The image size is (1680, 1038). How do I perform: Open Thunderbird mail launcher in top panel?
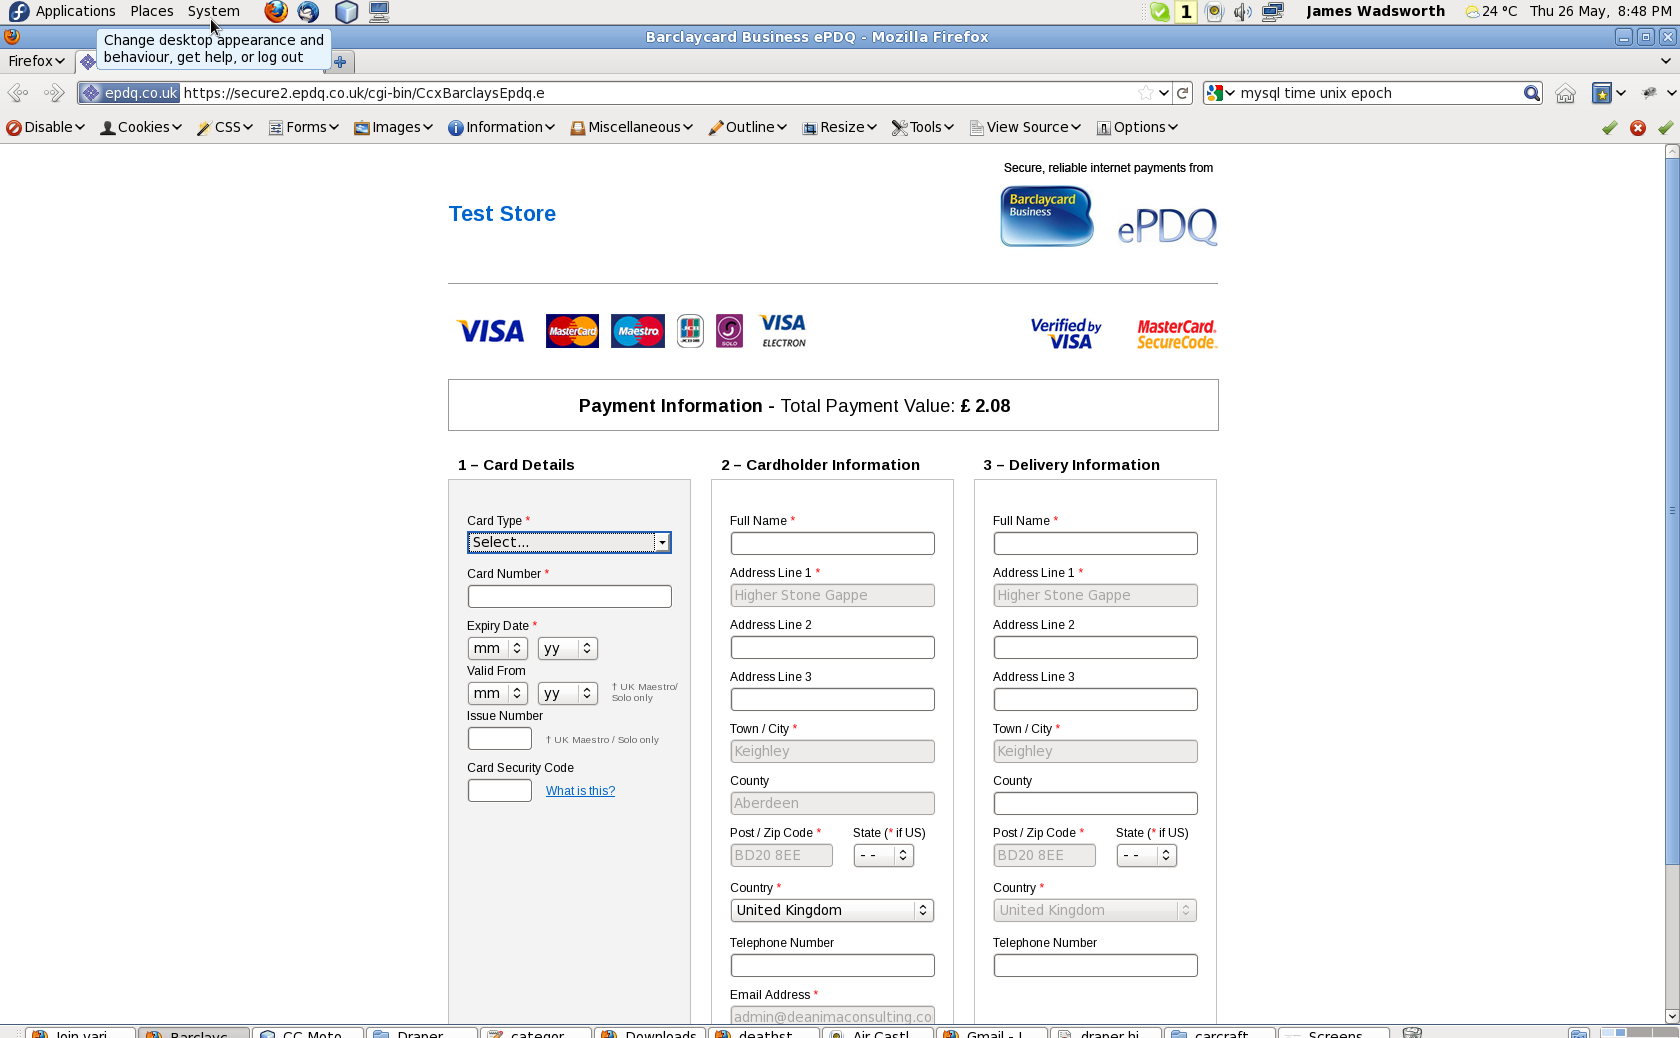(309, 12)
